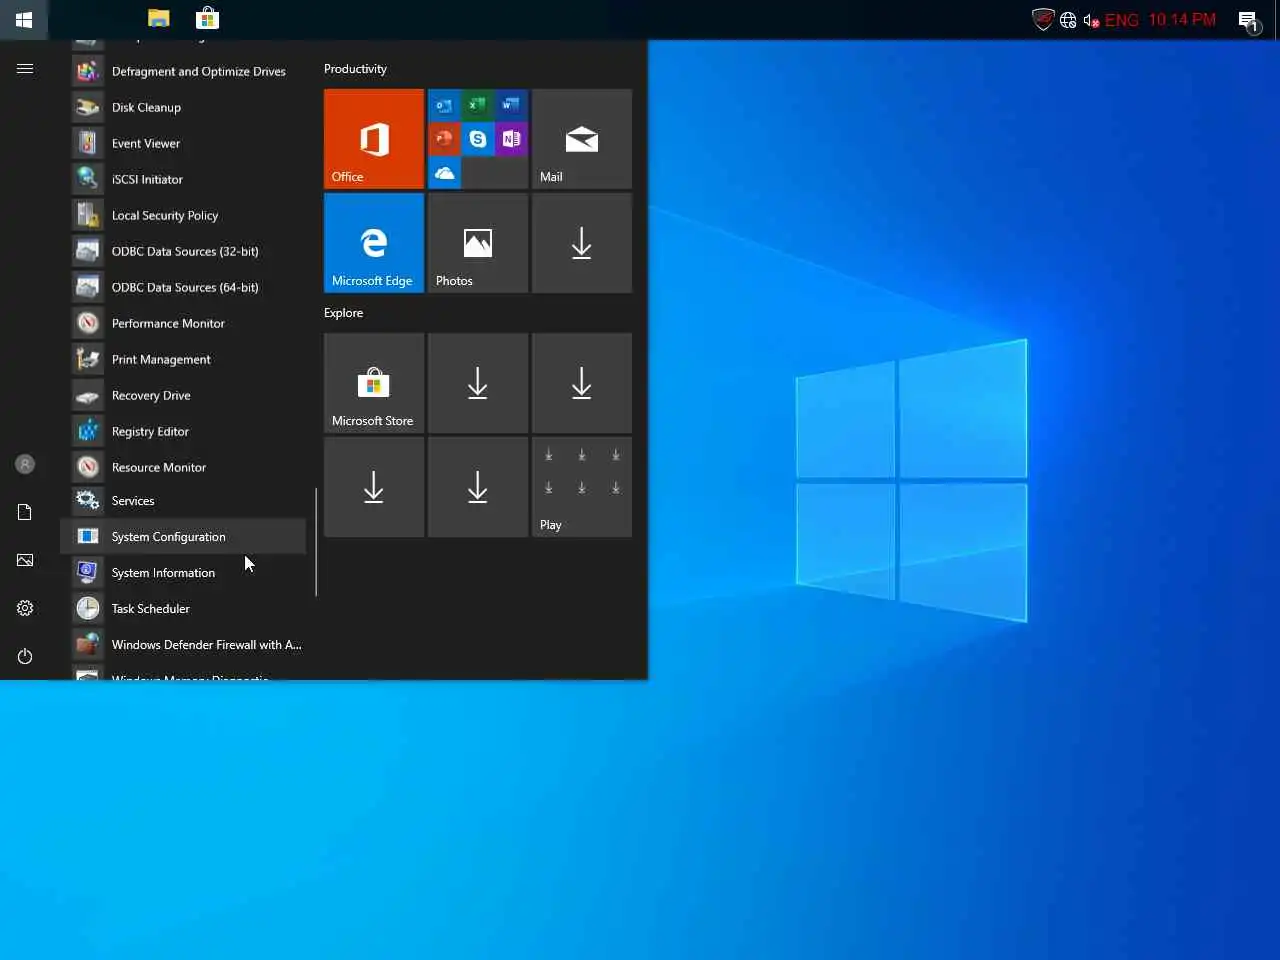1280x960 pixels.
Task: Open the Microsoft Store tile
Action: [x=374, y=383]
